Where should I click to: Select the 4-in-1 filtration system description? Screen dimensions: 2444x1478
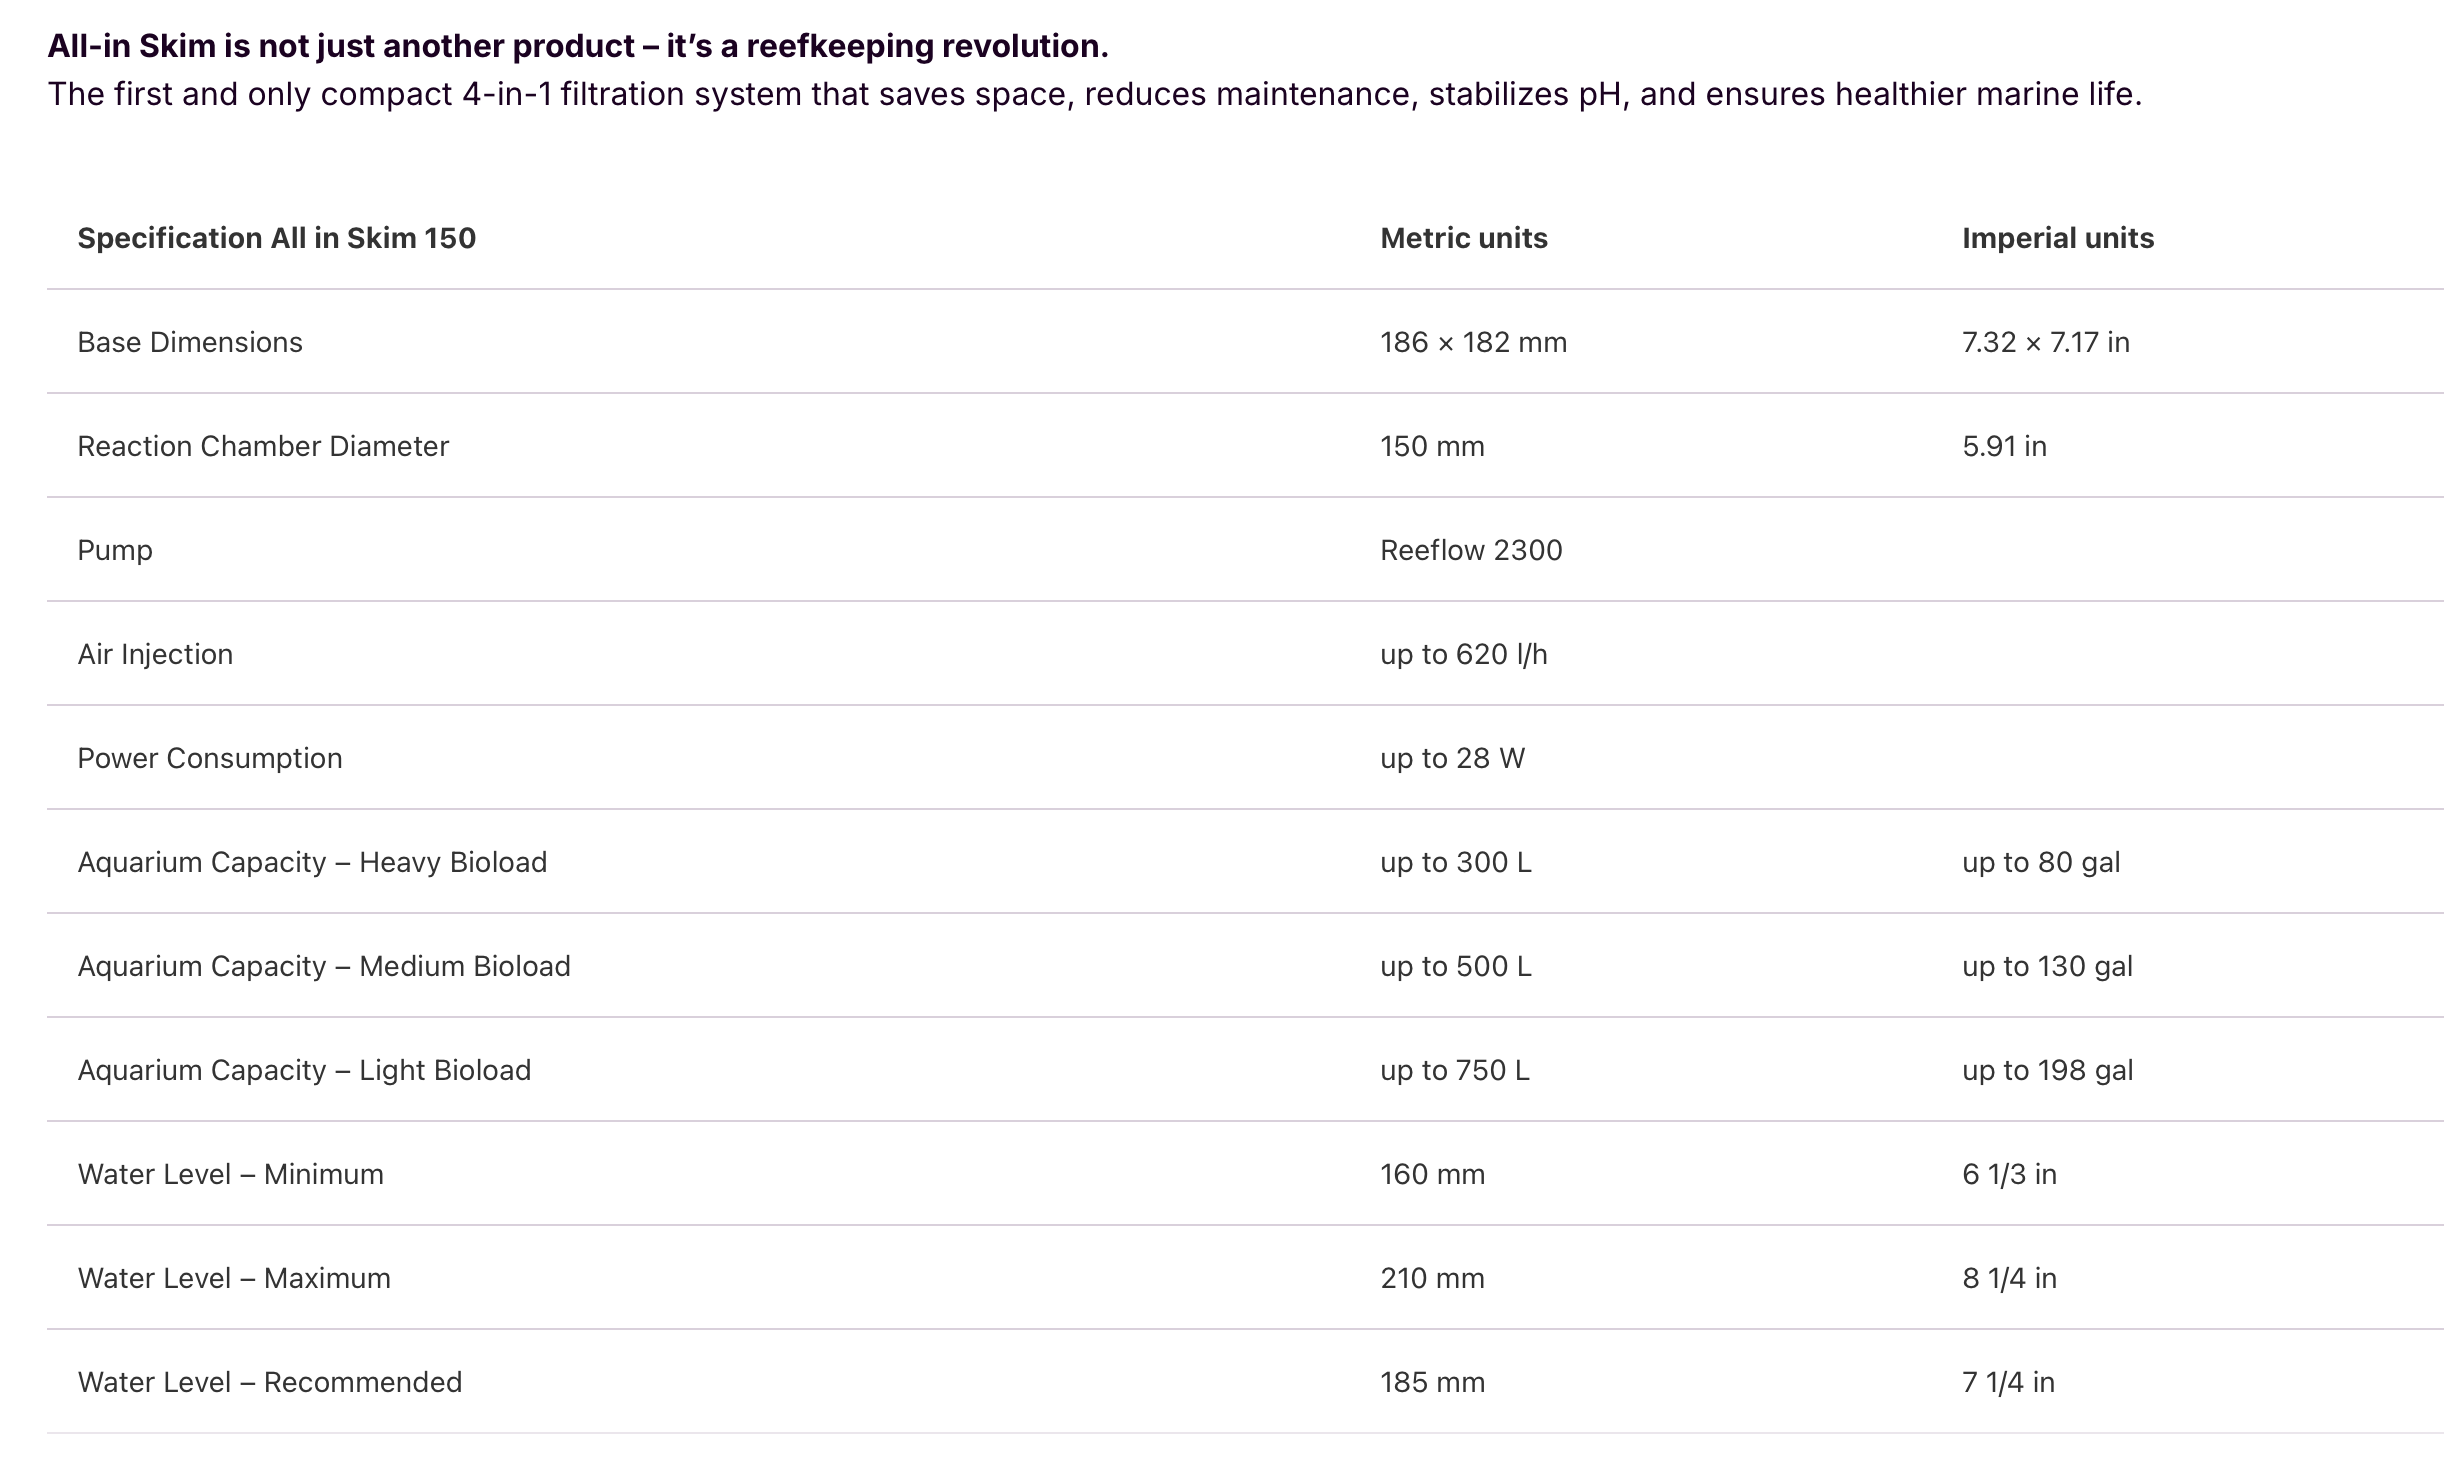(x=1095, y=94)
